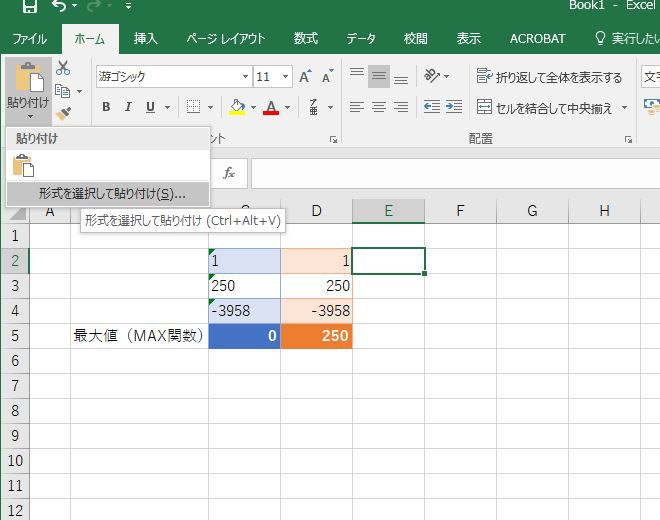Select column D header
The width and height of the screenshot is (660, 520).
pyautogui.click(x=317, y=211)
